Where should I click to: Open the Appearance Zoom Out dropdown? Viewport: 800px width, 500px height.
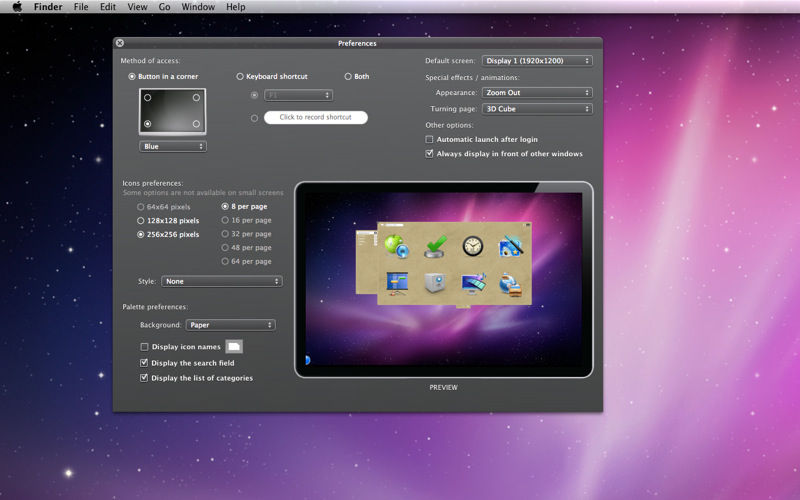tap(537, 93)
